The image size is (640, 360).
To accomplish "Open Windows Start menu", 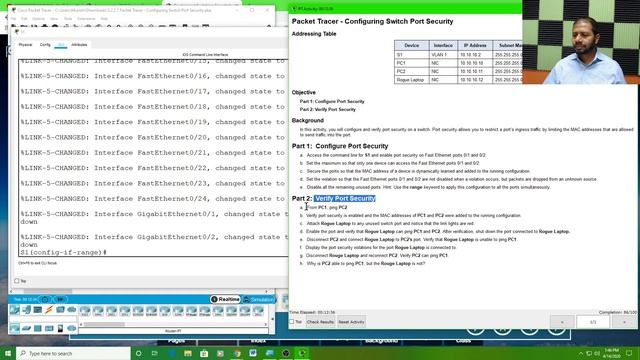I will (8, 353).
